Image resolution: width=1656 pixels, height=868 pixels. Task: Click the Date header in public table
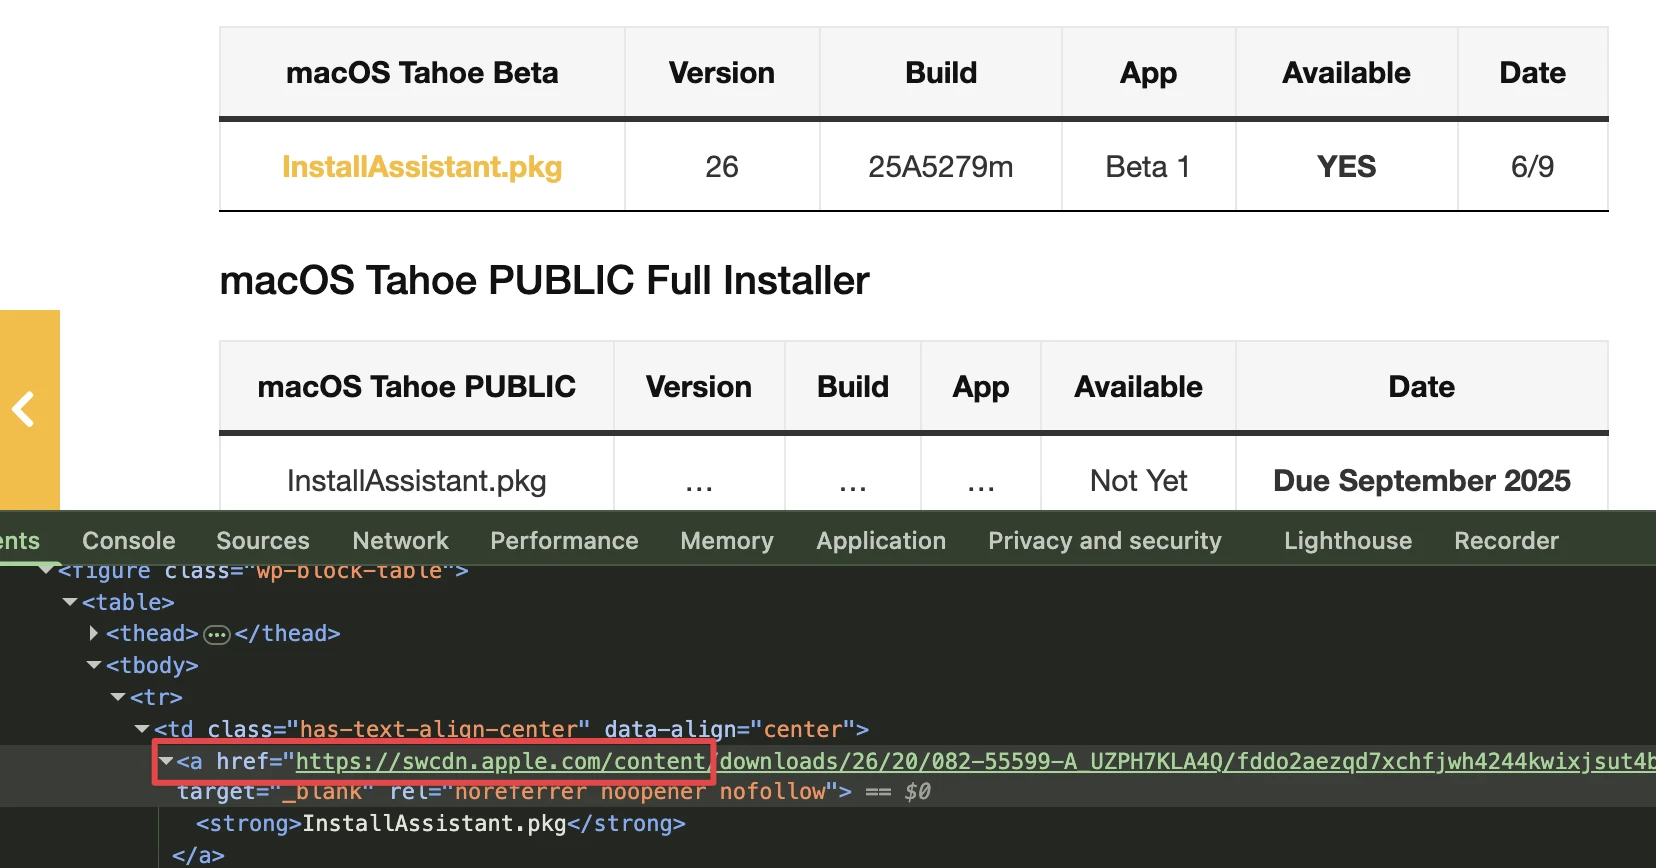(1422, 387)
